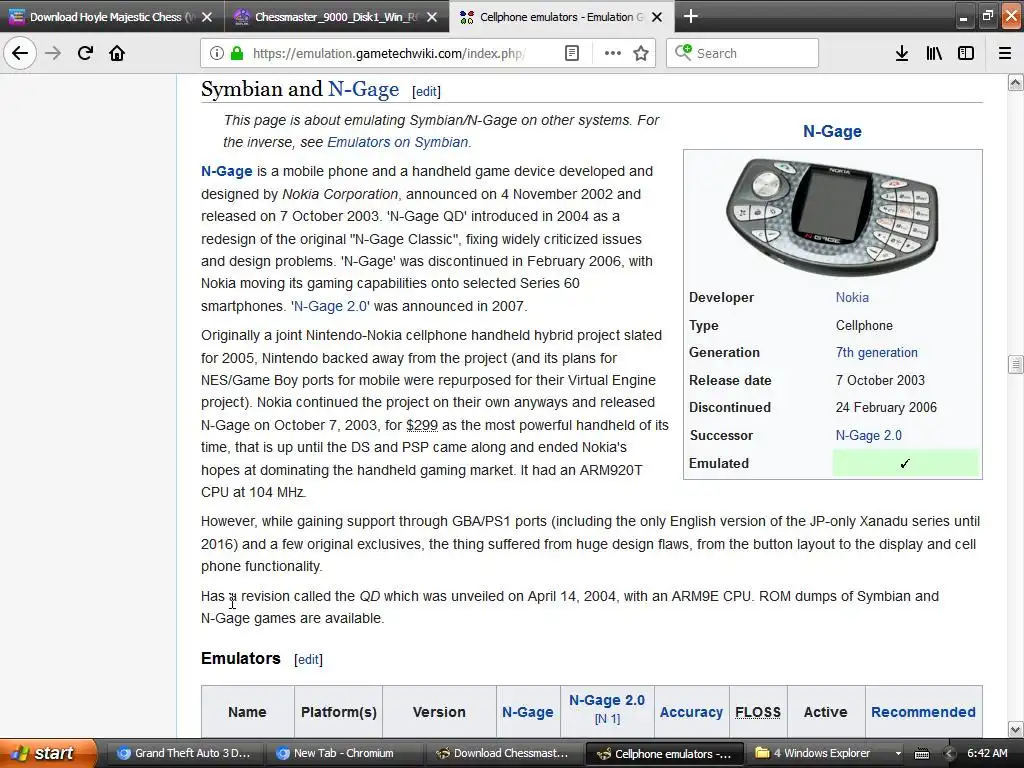Show site information icon in address bar
The image size is (1024, 768).
point(217,53)
